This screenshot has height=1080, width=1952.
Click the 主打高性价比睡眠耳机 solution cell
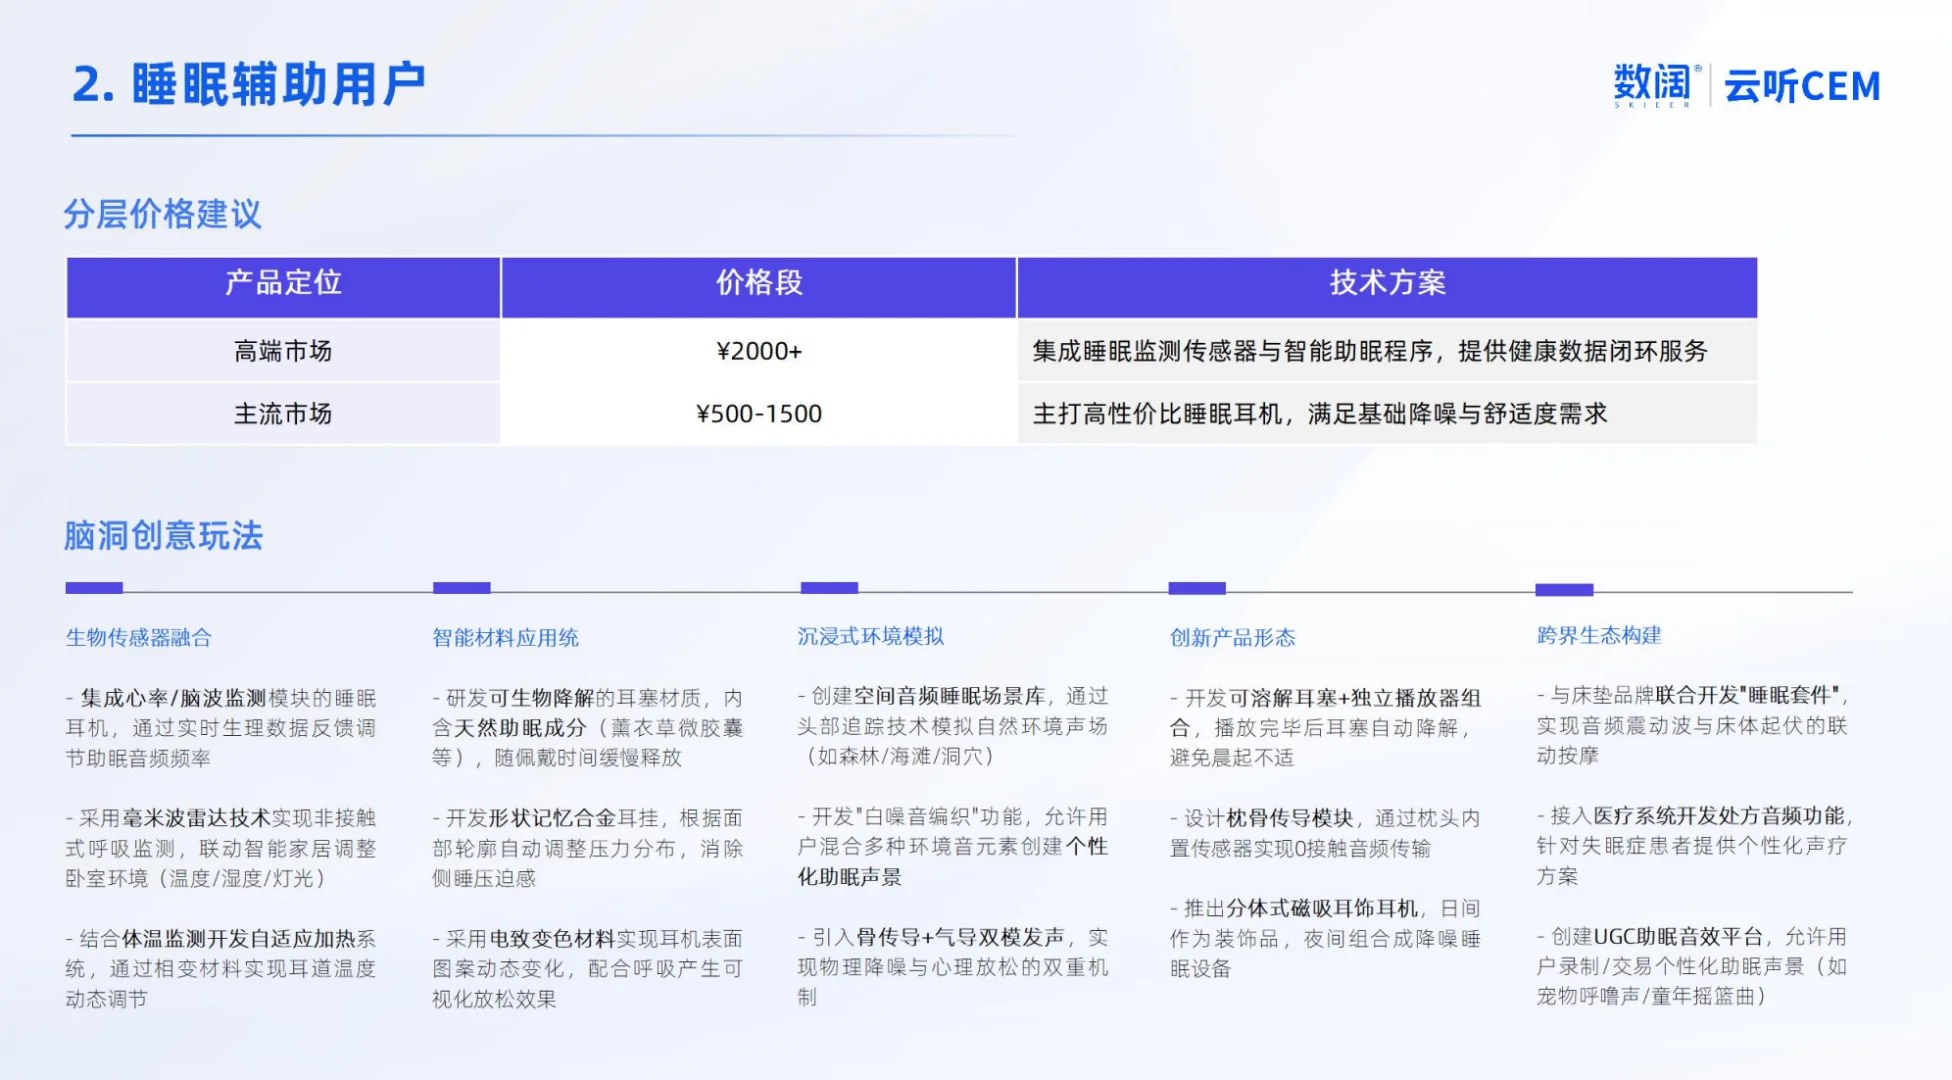1387,413
